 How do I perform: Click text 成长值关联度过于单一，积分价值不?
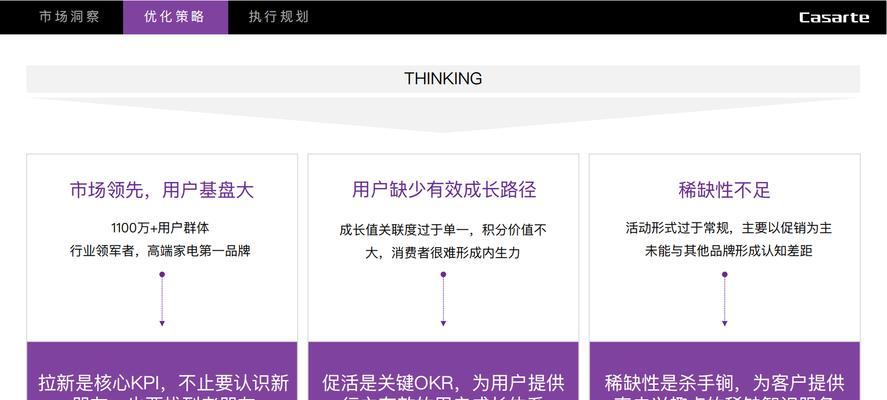(443, 230)
